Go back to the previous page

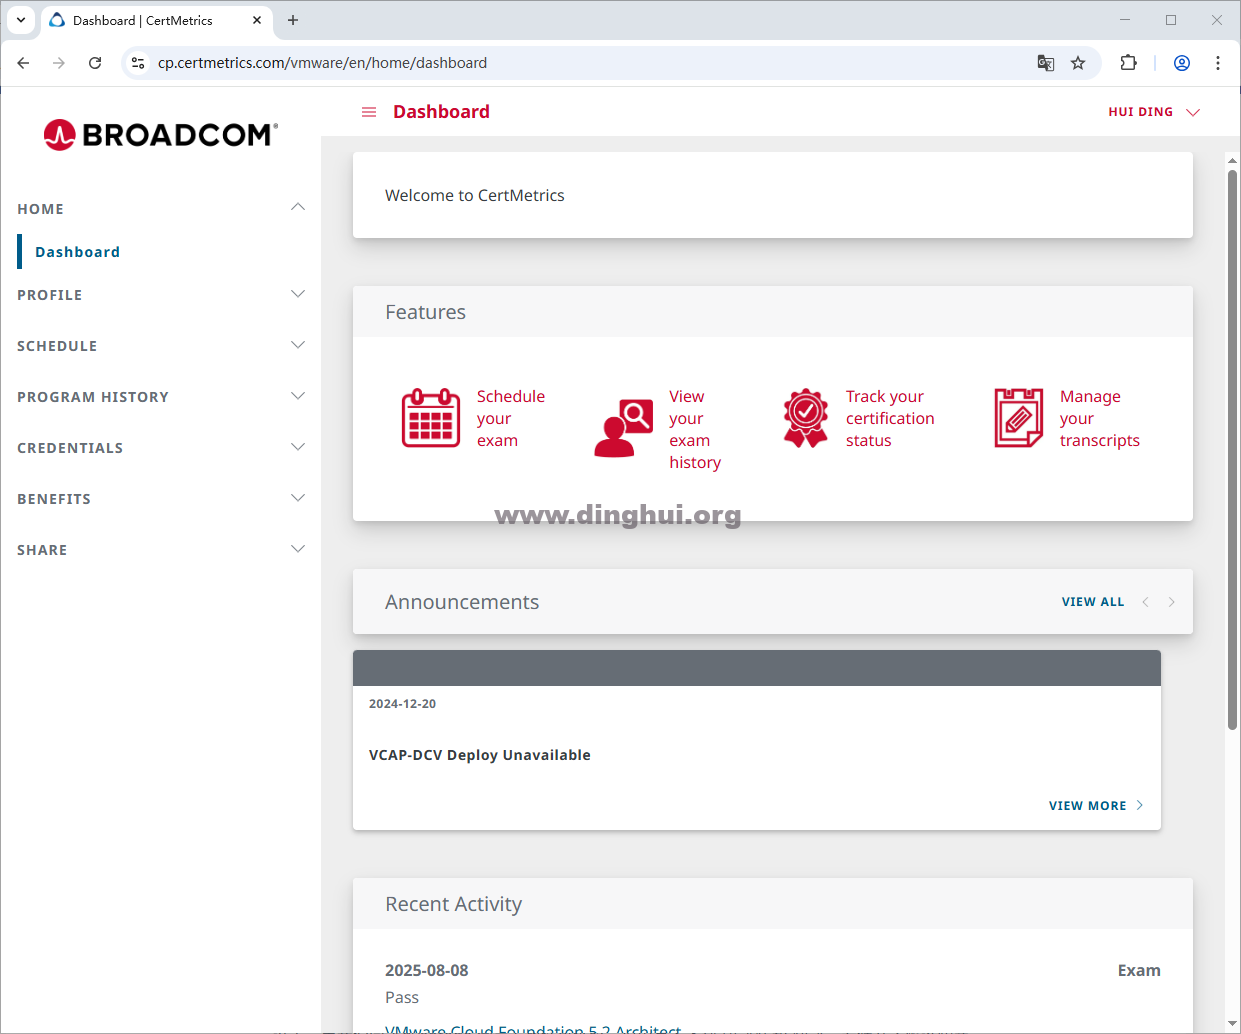coord(23,63)
